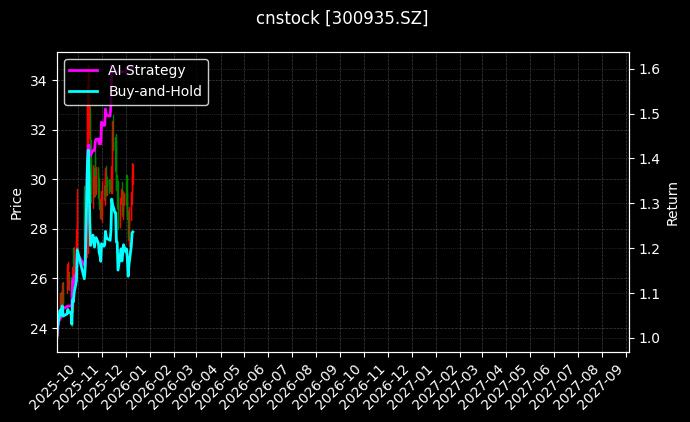The height and width of the screenshot is (422, 690).
Task: Click the 30 price tick label
Action: coord(41,180)
